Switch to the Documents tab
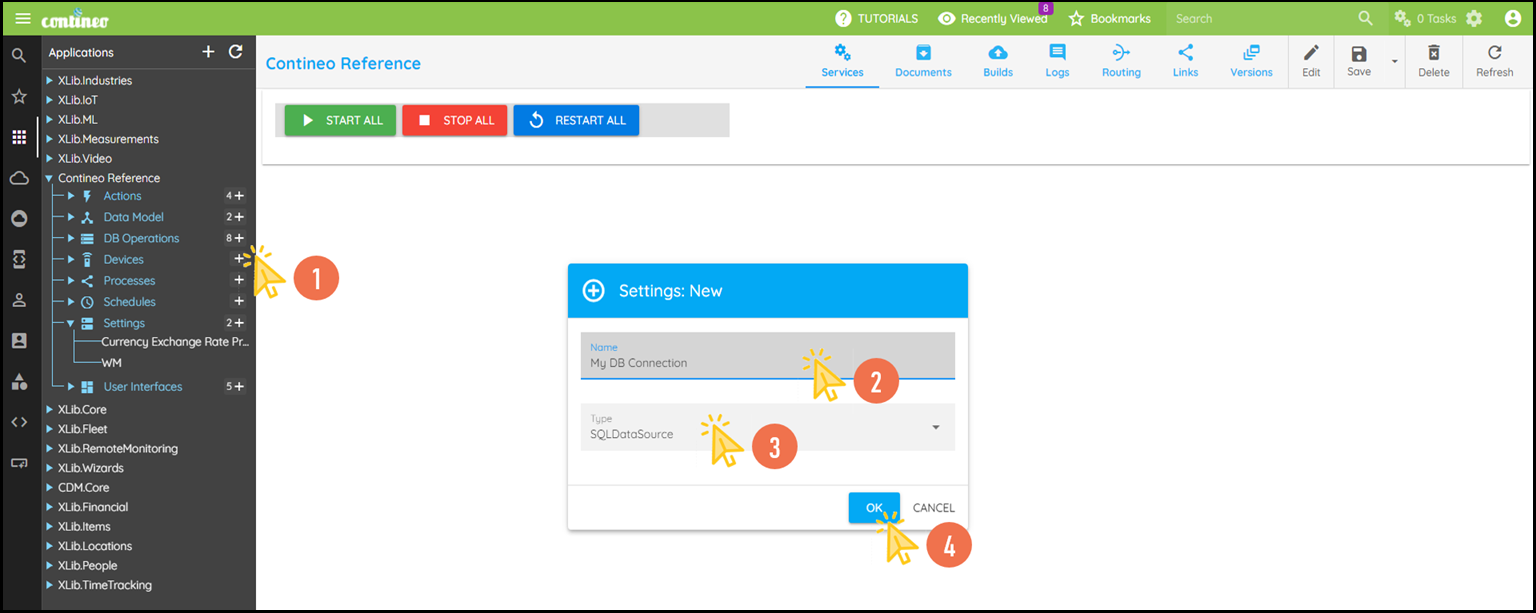 (x=923, y=61)
